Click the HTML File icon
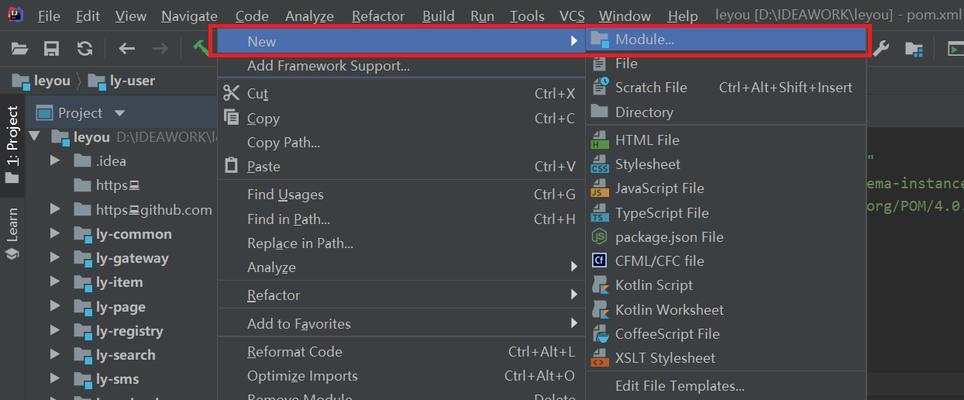964x400 pixels. 599,140
